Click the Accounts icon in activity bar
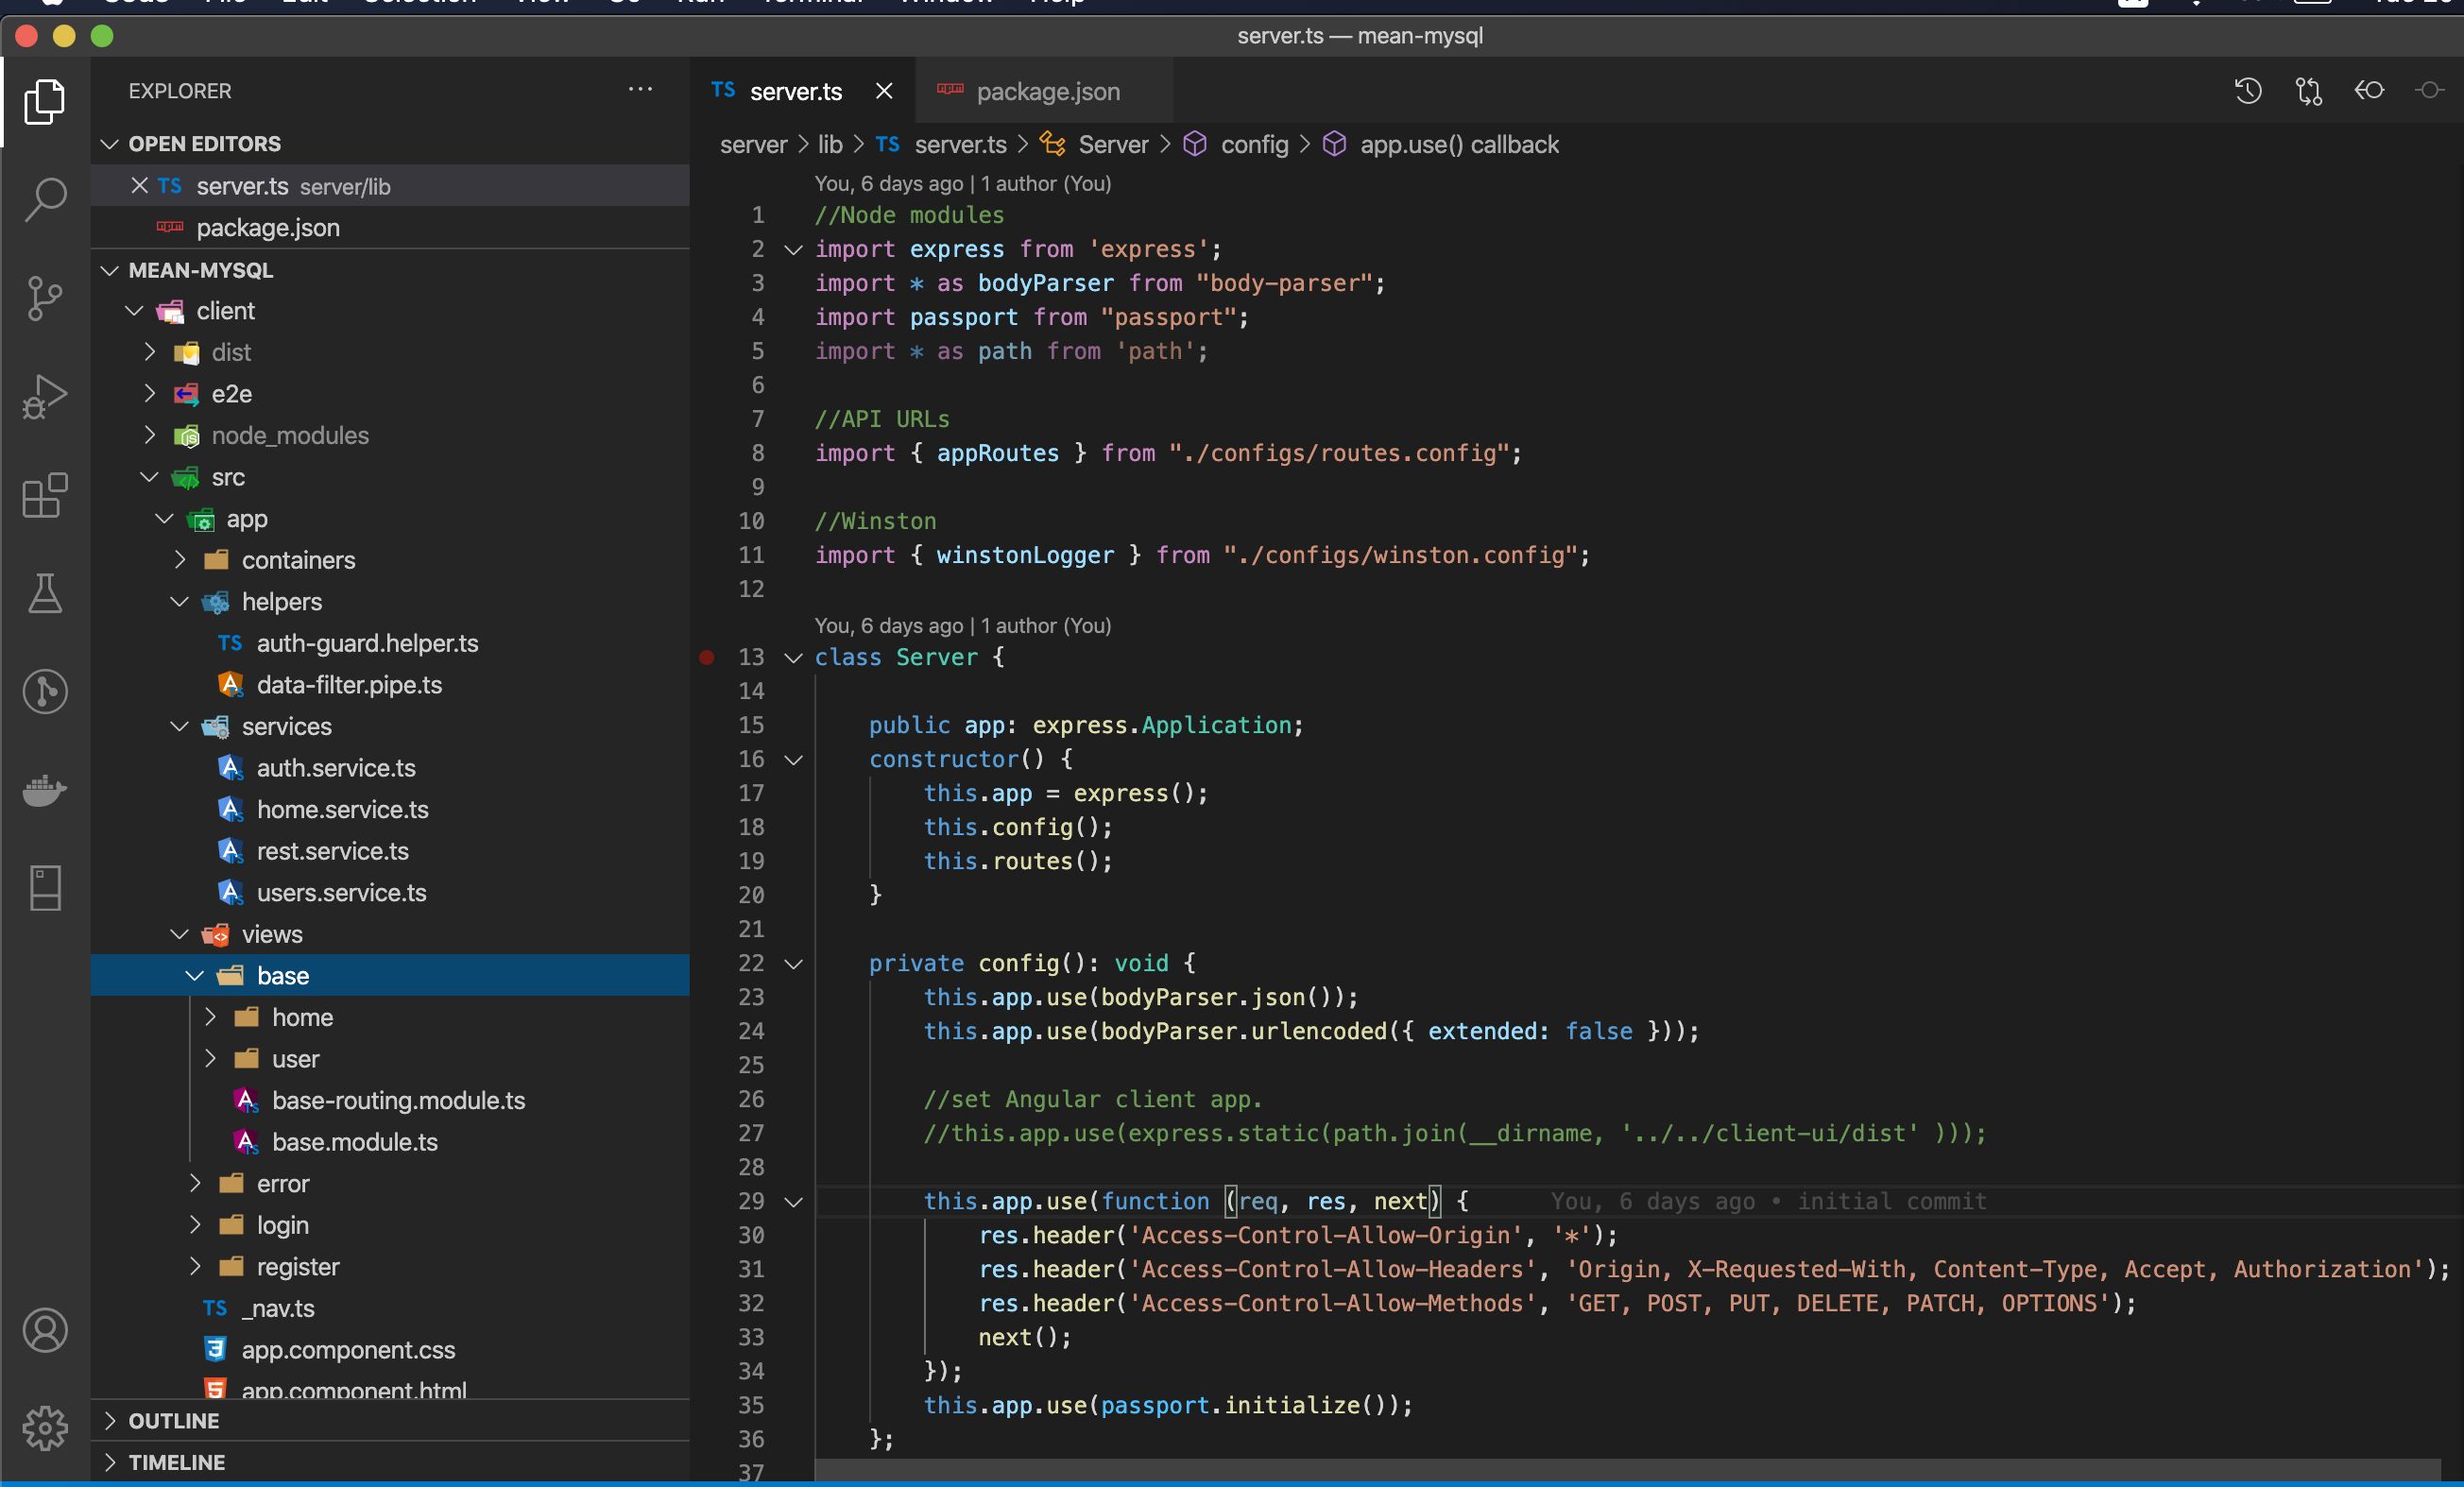This screenshot has width=2464, height=1487. 45,1330
